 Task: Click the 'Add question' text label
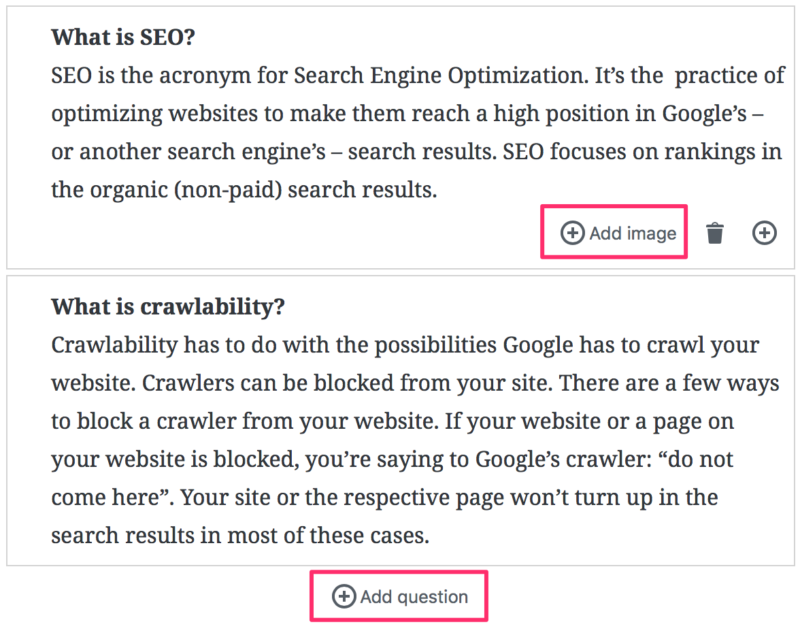pyautogui.click(x=413, y=596)
